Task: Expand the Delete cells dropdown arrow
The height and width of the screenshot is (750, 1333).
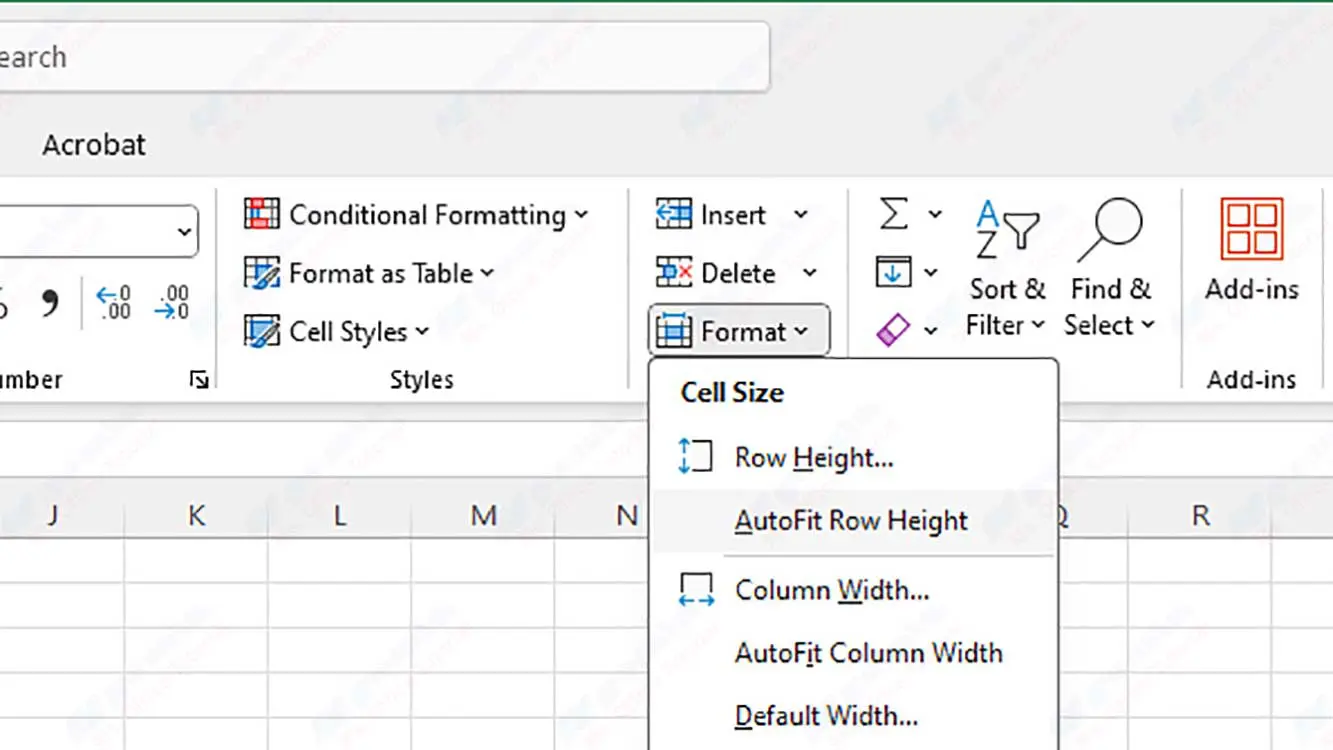Action: tap(809, 273)
